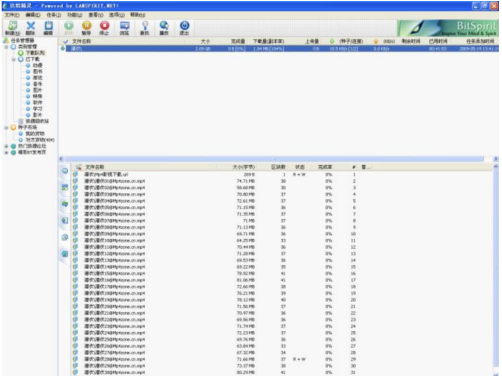
Task: Click the top icon in detail pane side strip
Action: (x=65, y=171)
